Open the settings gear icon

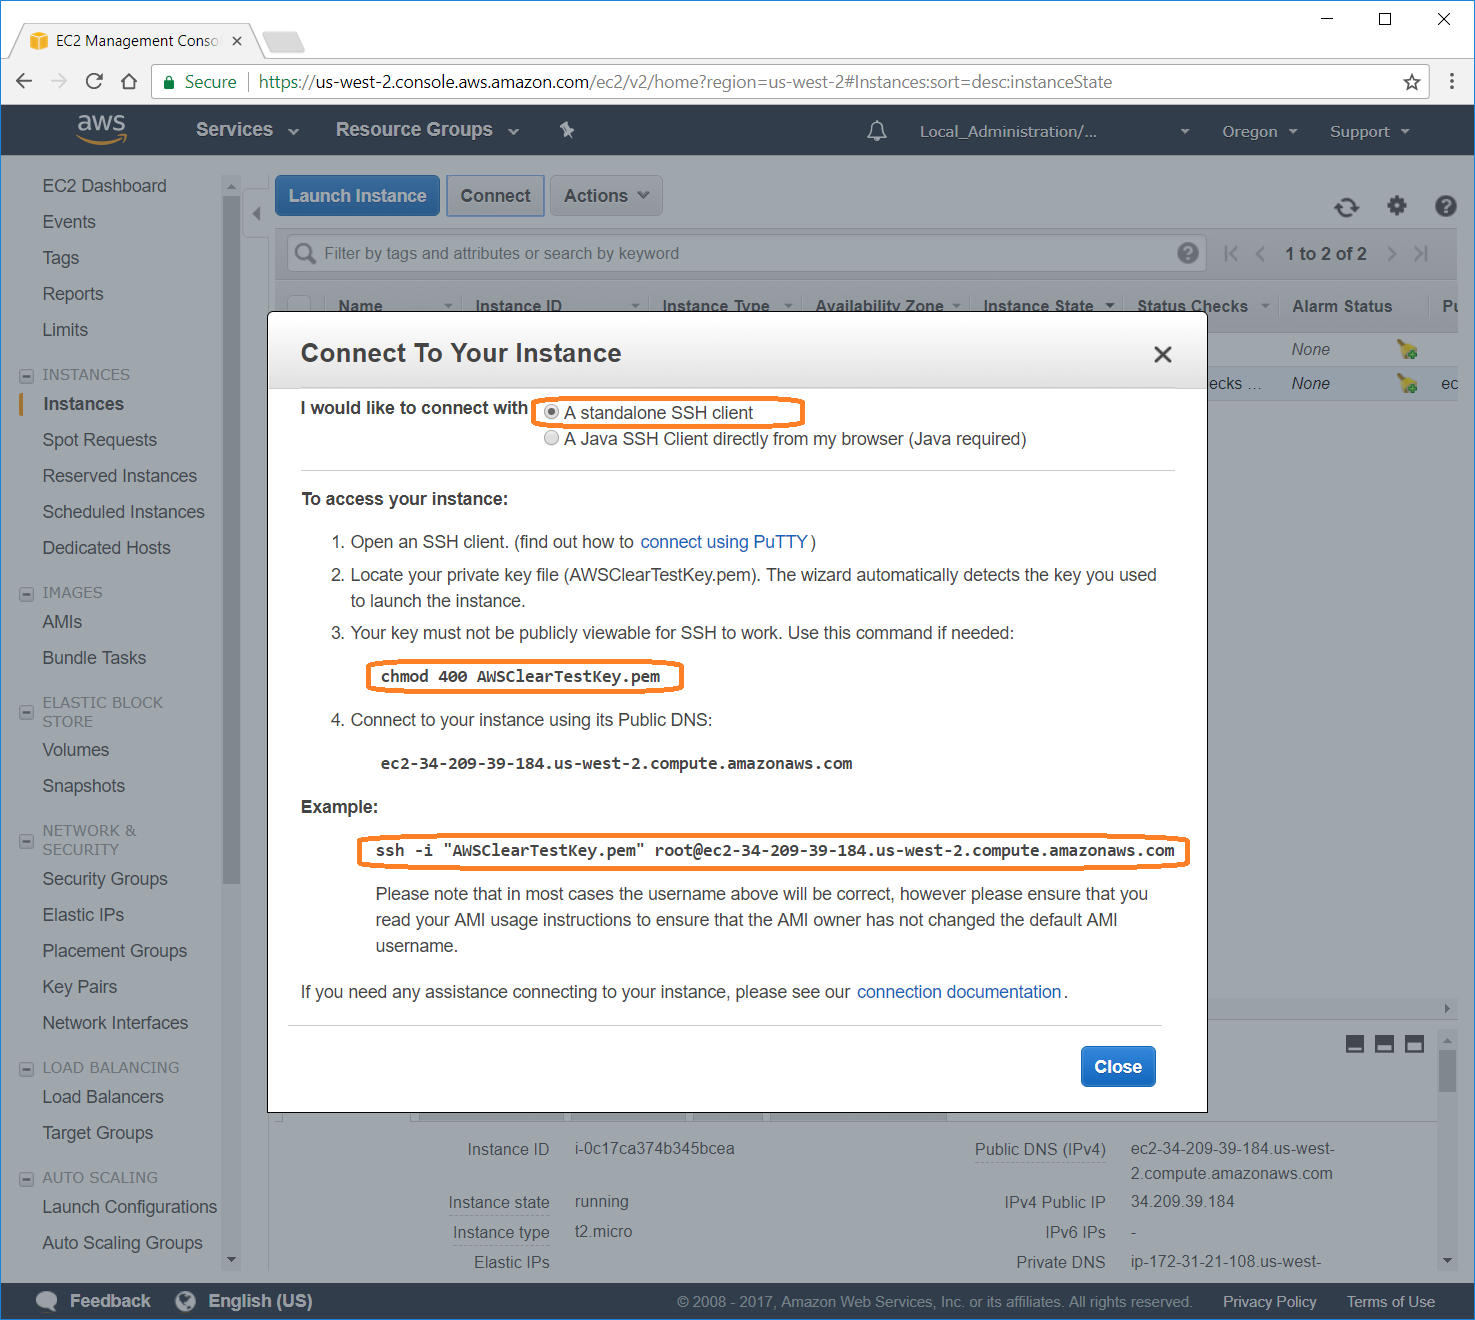click(1396, 205)
